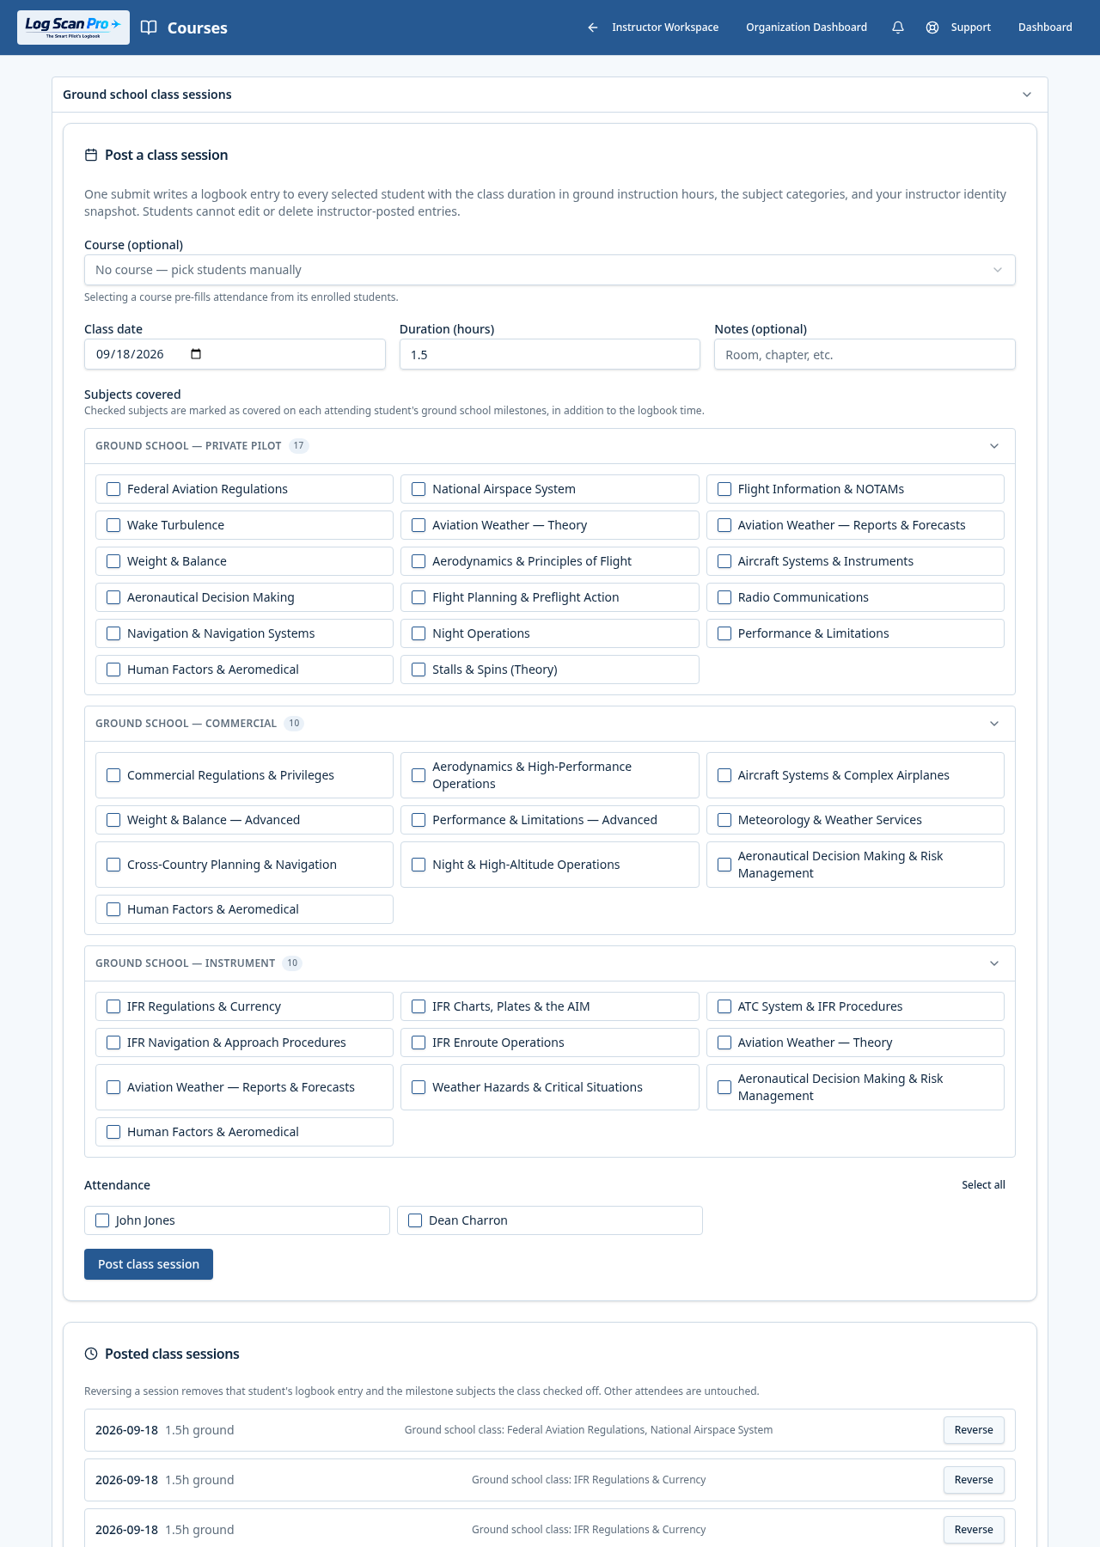This screenshot has width=1100, height=1547.
Task: Click the Notes (optional) field
Action: pos(865,354)
